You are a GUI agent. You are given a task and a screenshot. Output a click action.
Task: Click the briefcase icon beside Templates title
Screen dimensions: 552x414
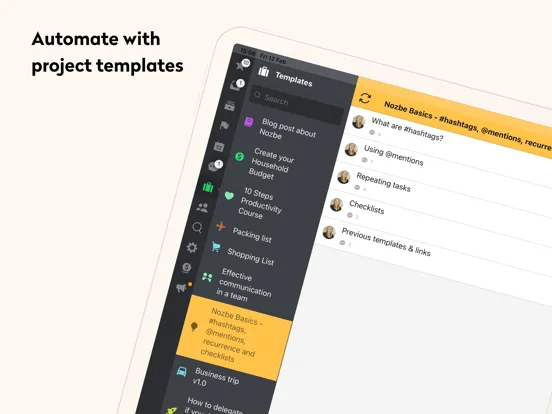click(x=263, y=72)
